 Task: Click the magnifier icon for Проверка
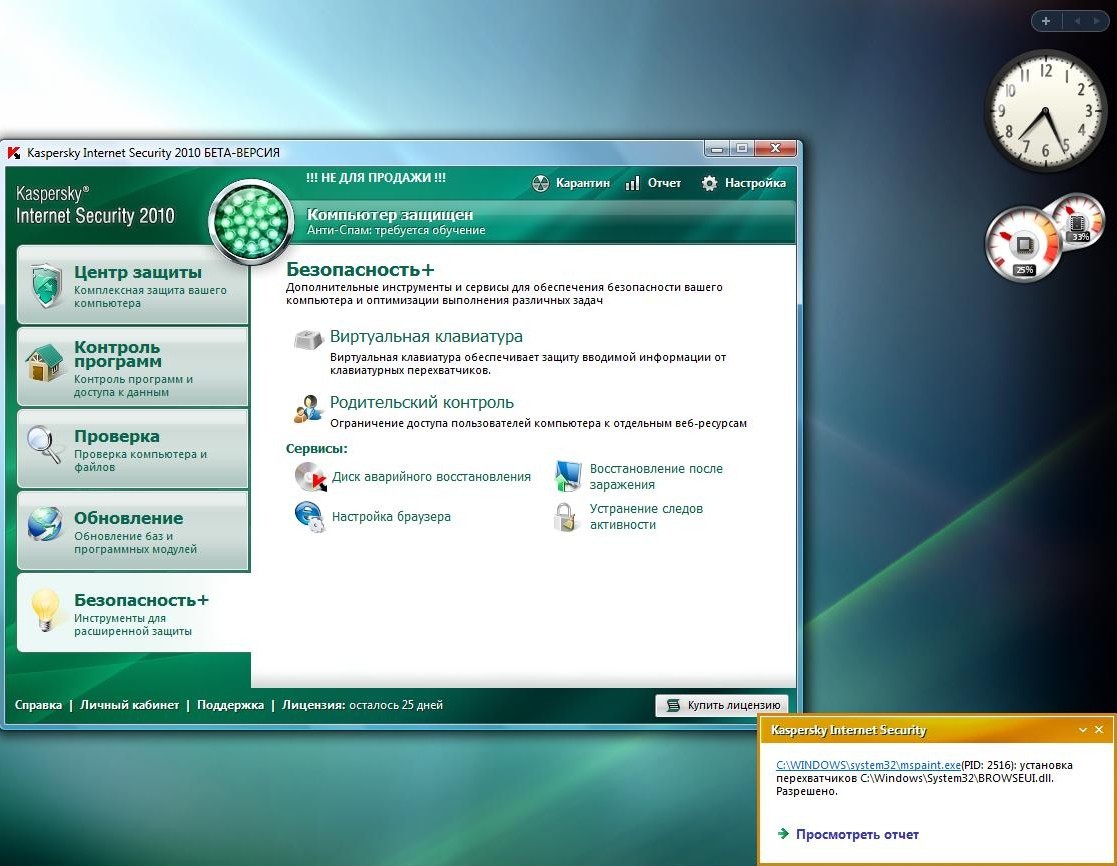click(44, 444)
